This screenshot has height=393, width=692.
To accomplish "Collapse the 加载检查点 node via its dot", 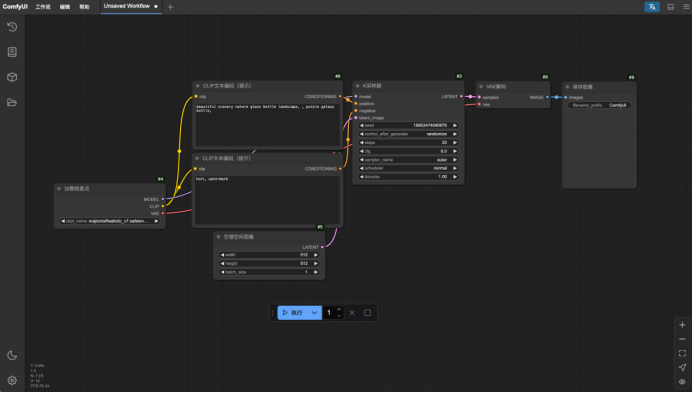I will [59, 189].
